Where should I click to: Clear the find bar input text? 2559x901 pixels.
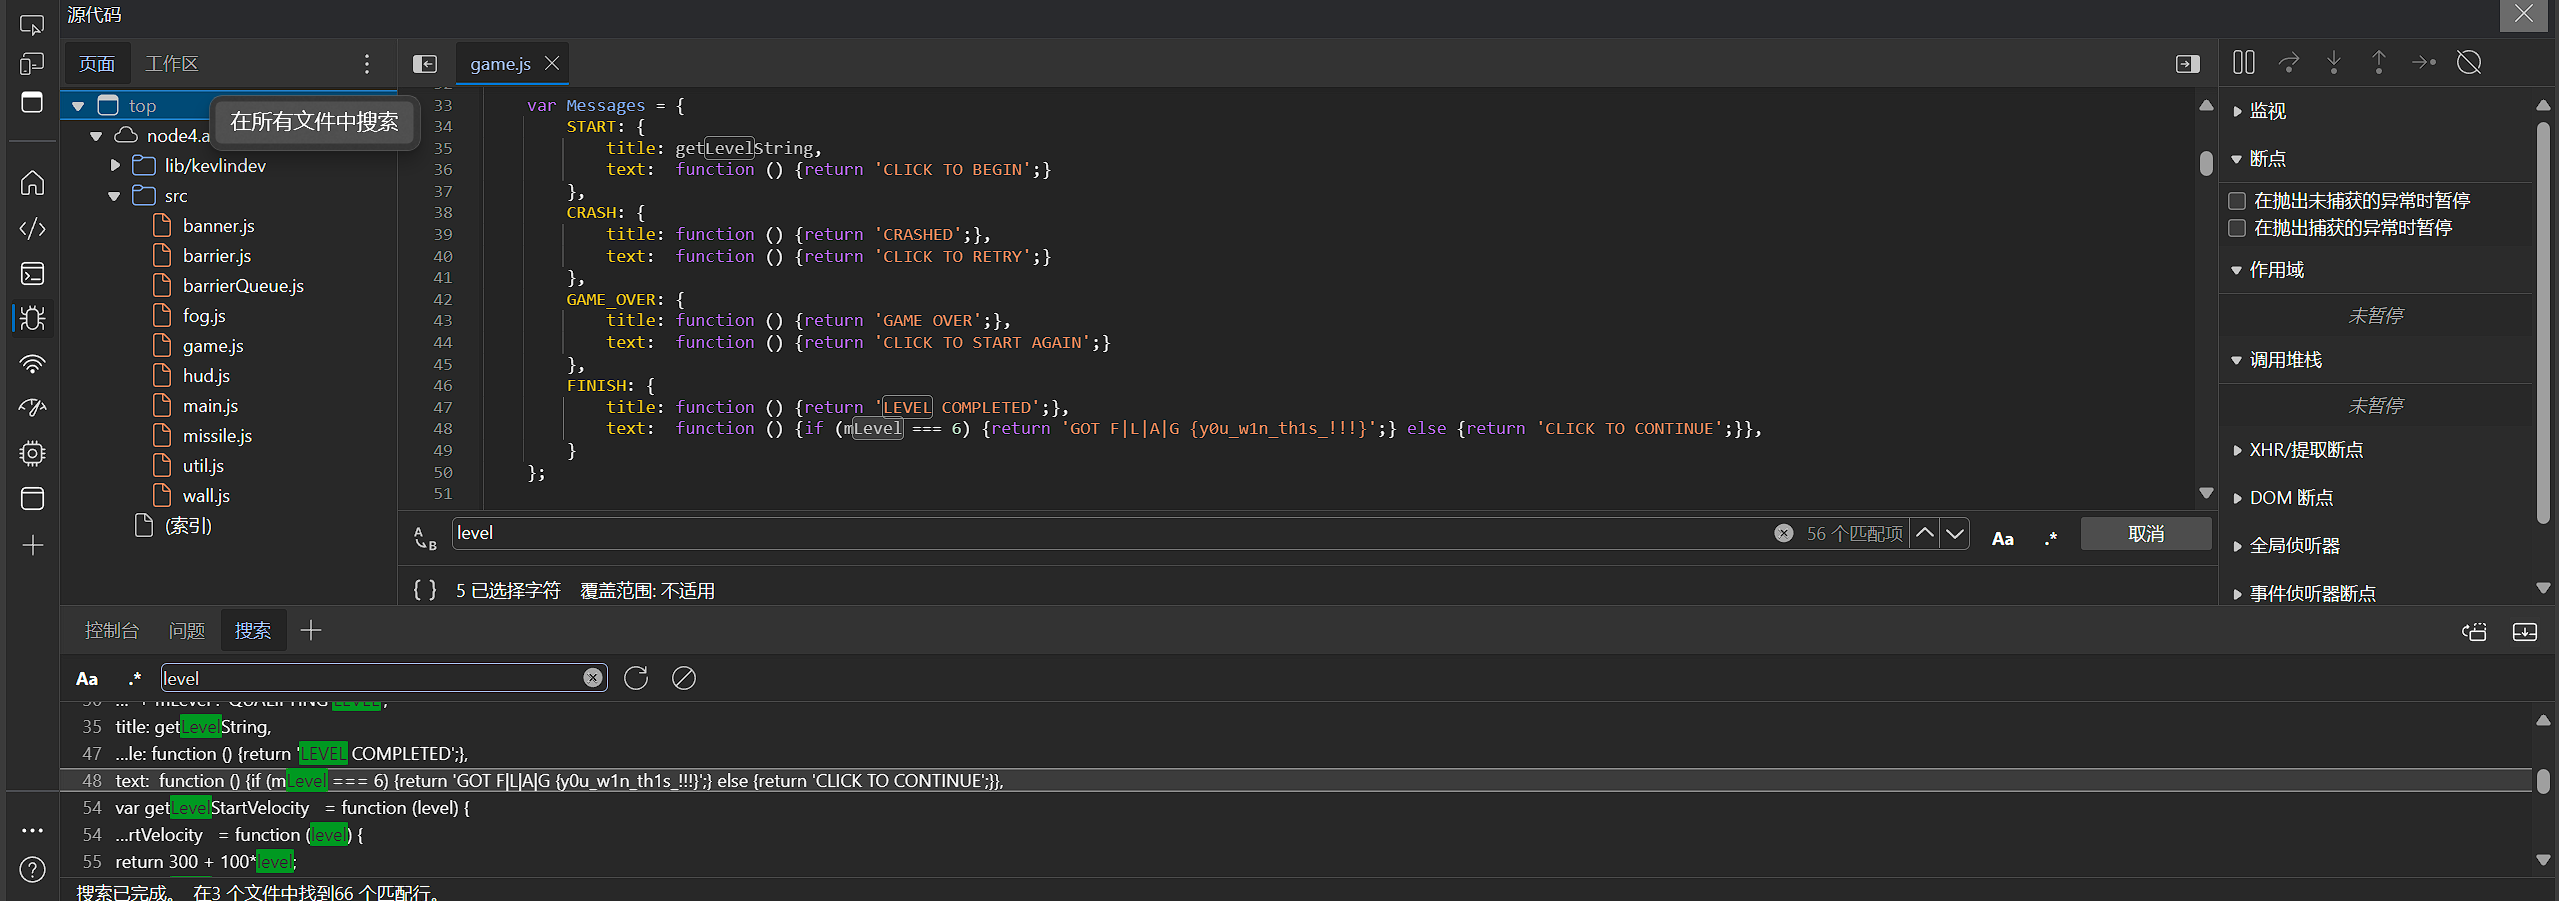point(1783,533)
